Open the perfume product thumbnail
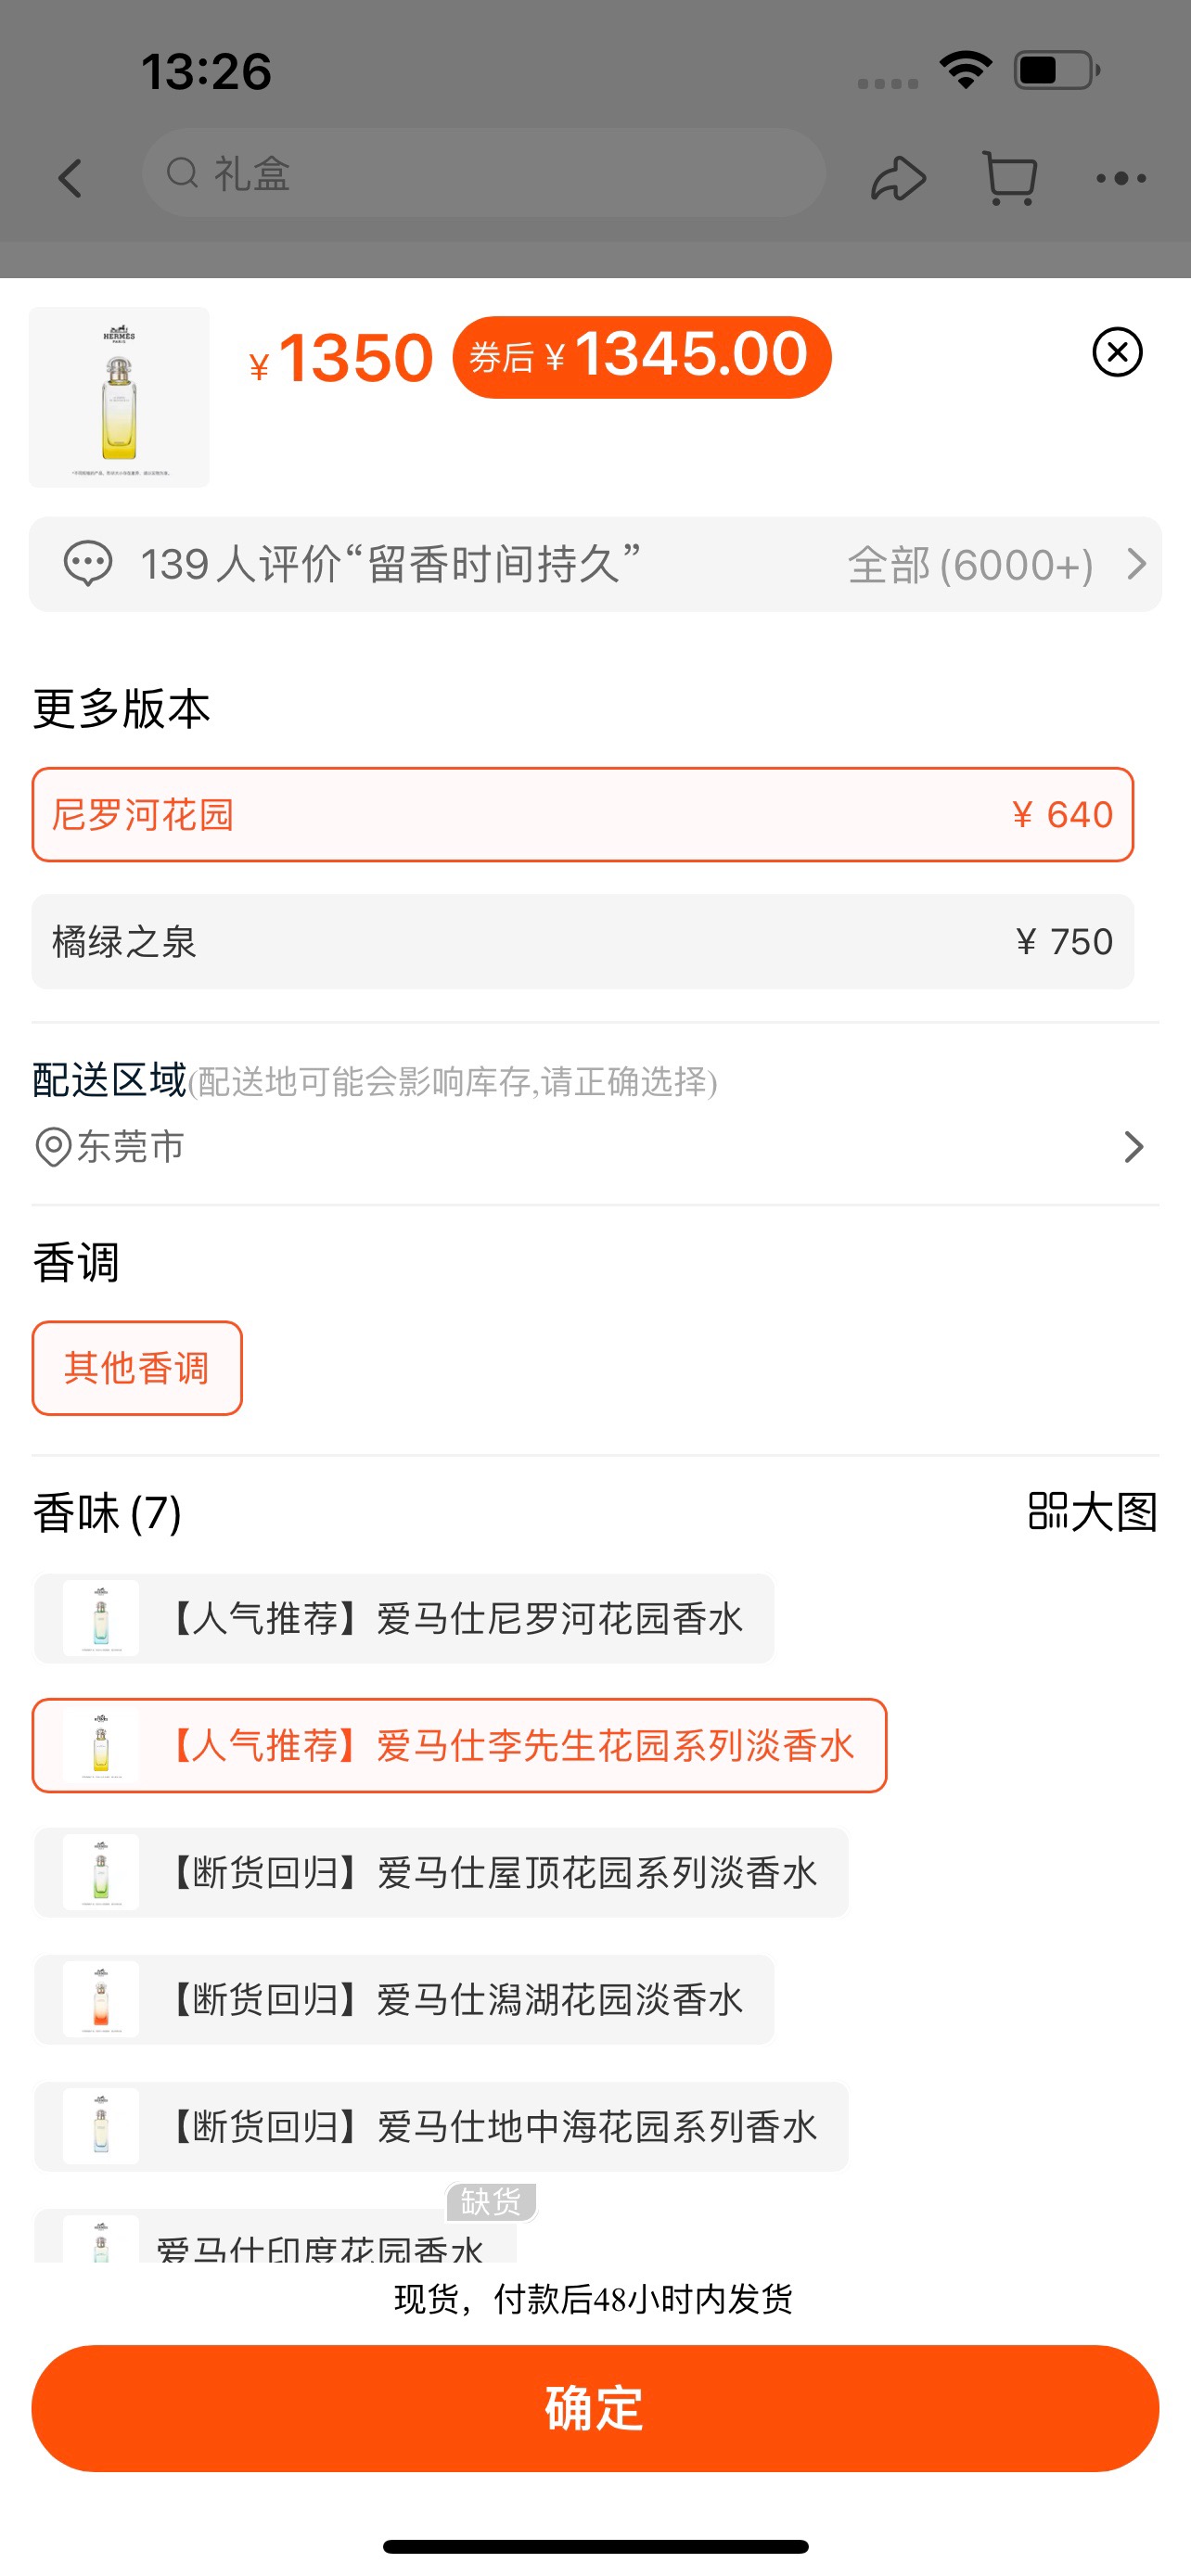 click(x=119, y=397)
